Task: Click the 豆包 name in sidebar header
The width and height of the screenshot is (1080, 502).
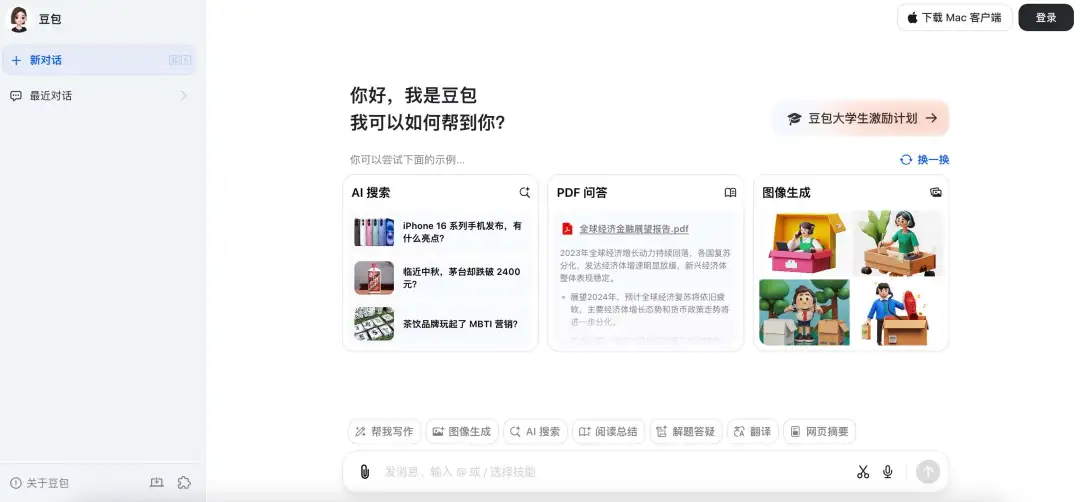Action: coord(50,19)
